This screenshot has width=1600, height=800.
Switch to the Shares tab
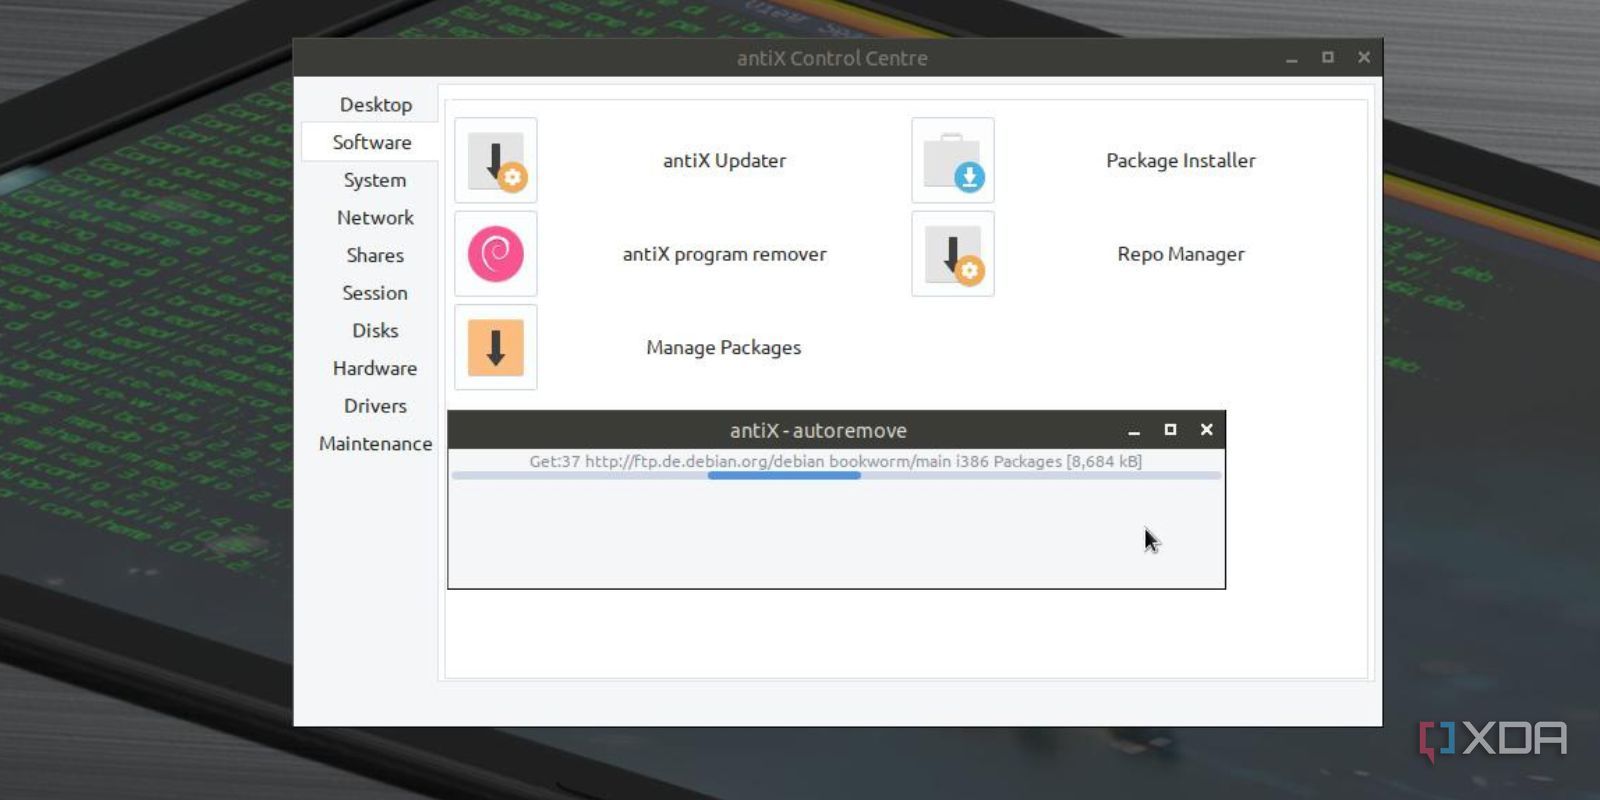point(375,255)
